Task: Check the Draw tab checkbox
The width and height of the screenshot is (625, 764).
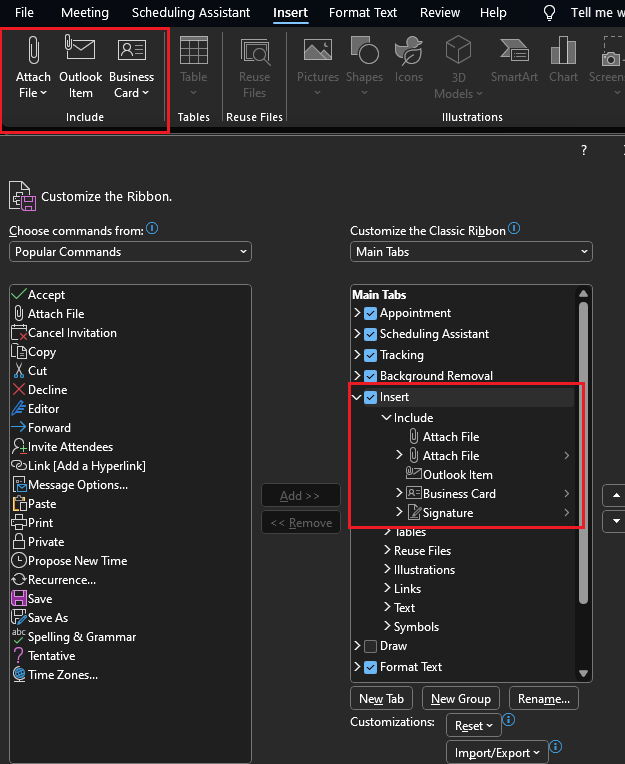Action: pos(370,646)
